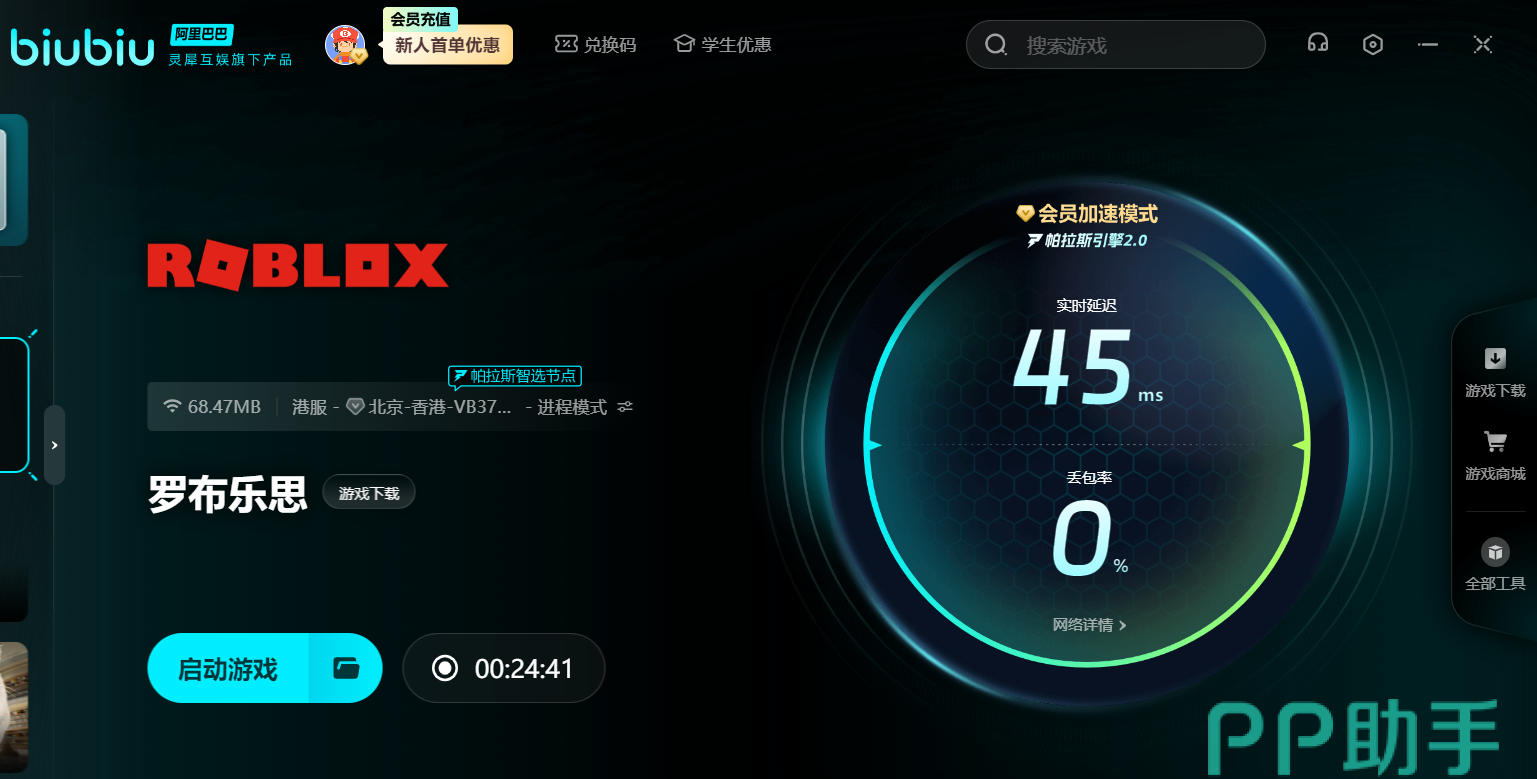The width and height of the screenshot is (1537, 779).
Task: Open the user avatar profile
Action: [345, 45]
